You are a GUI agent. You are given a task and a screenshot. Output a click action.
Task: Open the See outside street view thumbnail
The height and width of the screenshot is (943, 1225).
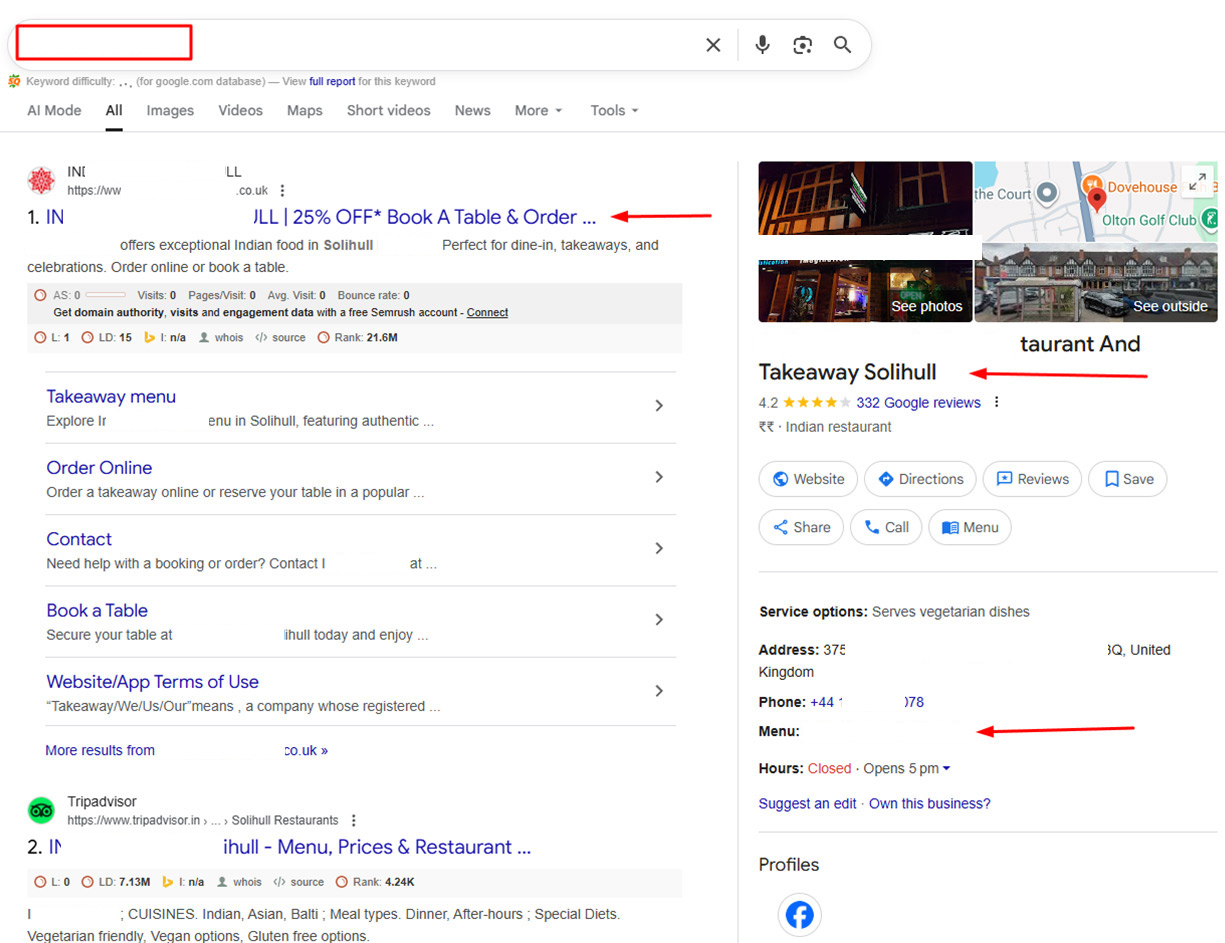coord(1096,284)
